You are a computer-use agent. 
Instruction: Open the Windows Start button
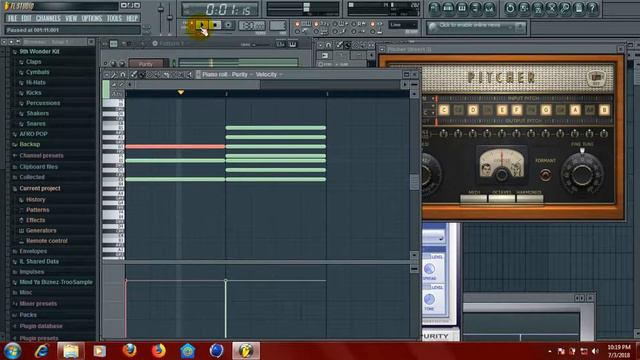coord(12,351)
